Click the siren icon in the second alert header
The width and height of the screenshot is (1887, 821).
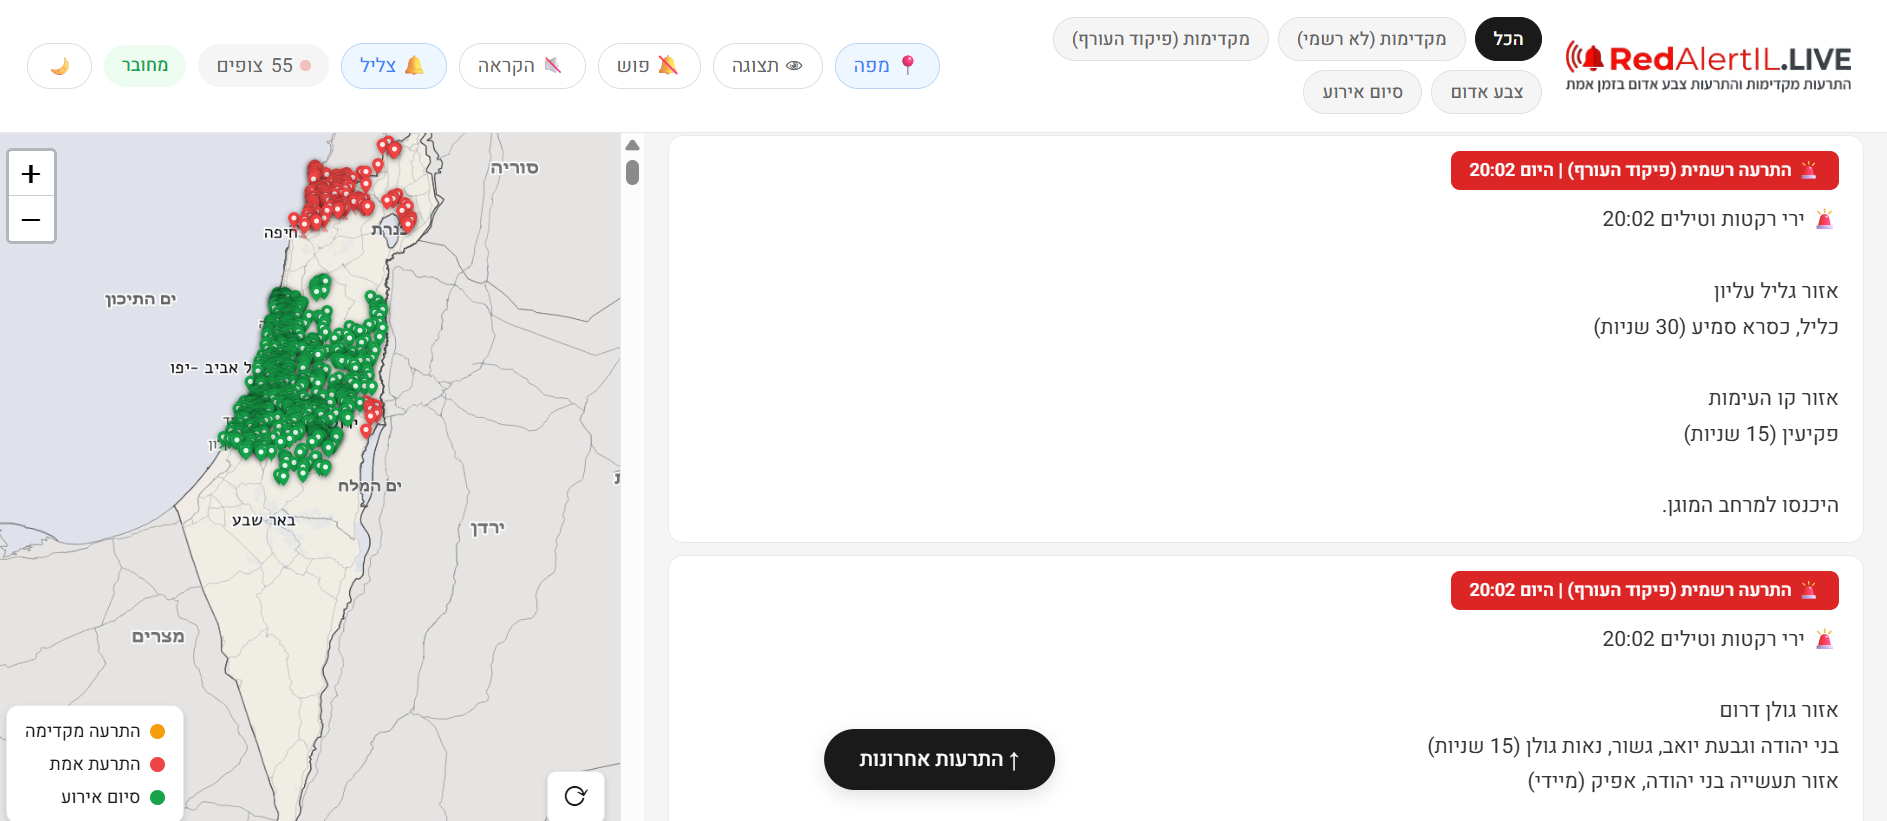[x=1809, y=590]
